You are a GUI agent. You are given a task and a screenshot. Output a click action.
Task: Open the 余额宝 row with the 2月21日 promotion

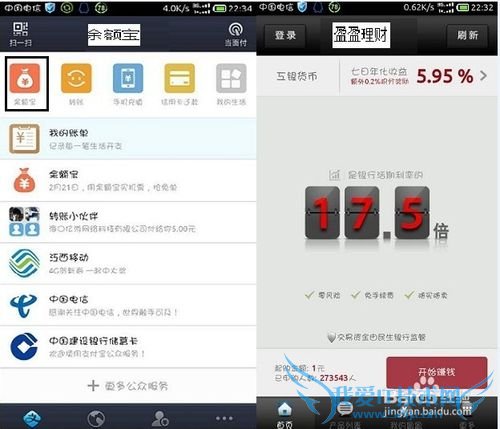(x=128, y=180)
